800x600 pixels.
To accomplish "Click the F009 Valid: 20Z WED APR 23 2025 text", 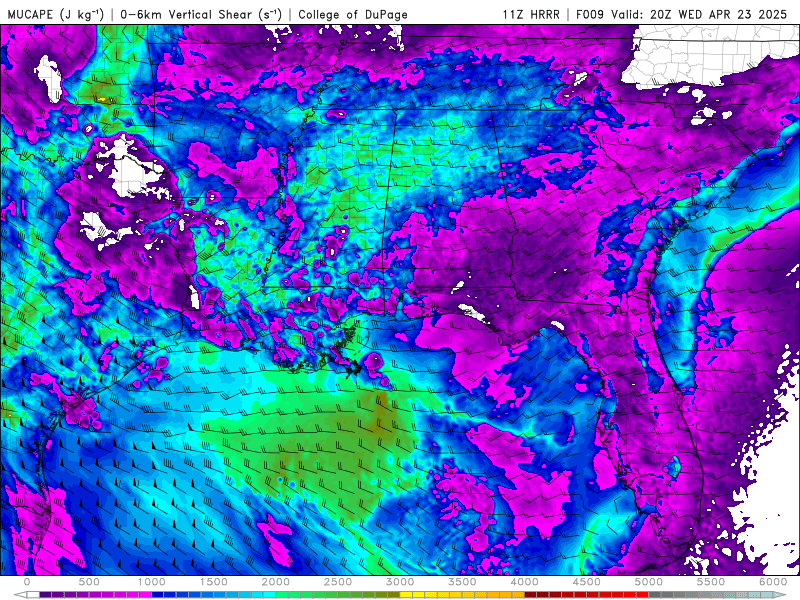I will click(x=682, y=14).
